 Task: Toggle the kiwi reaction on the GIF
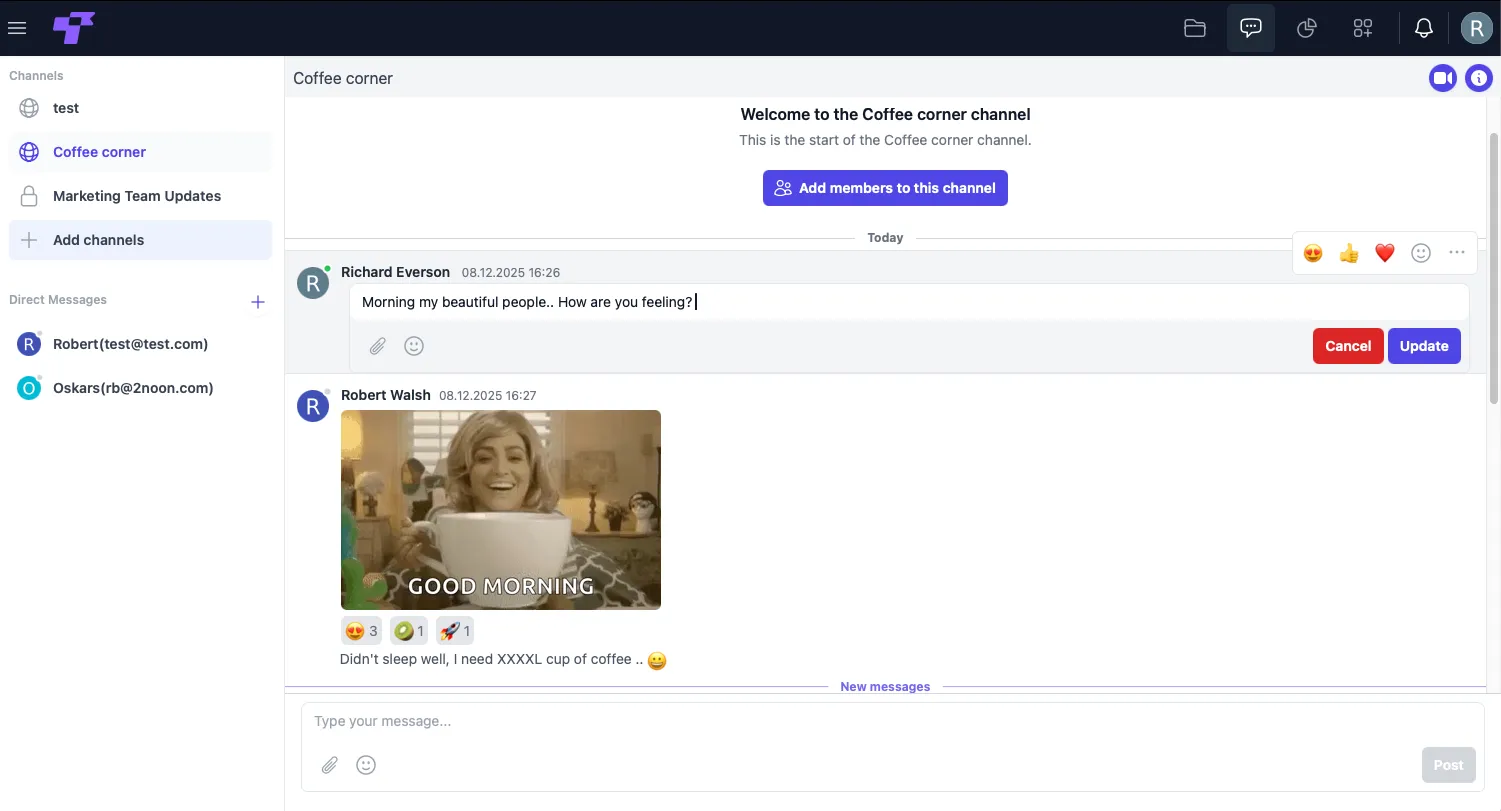pos(409,631)
